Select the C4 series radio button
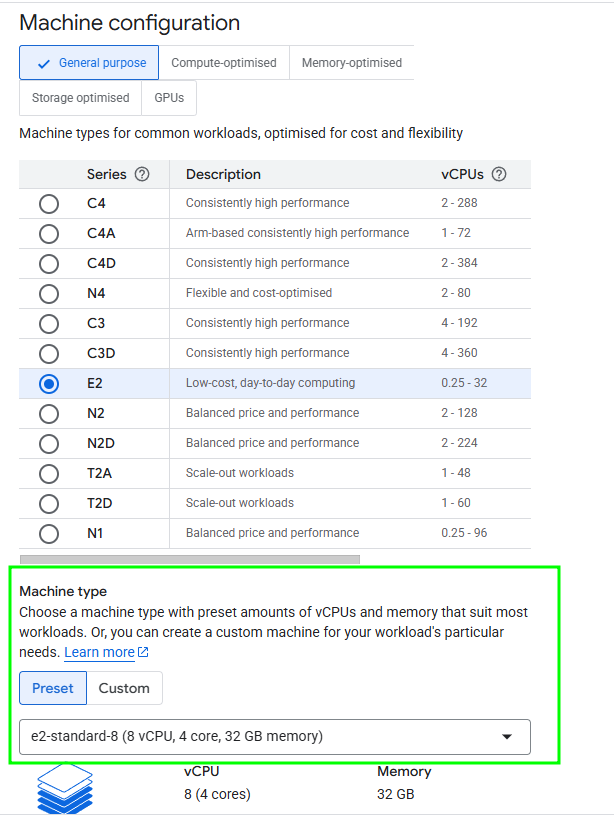The width and height of the screenshot is (614, 821). point(48,204)
